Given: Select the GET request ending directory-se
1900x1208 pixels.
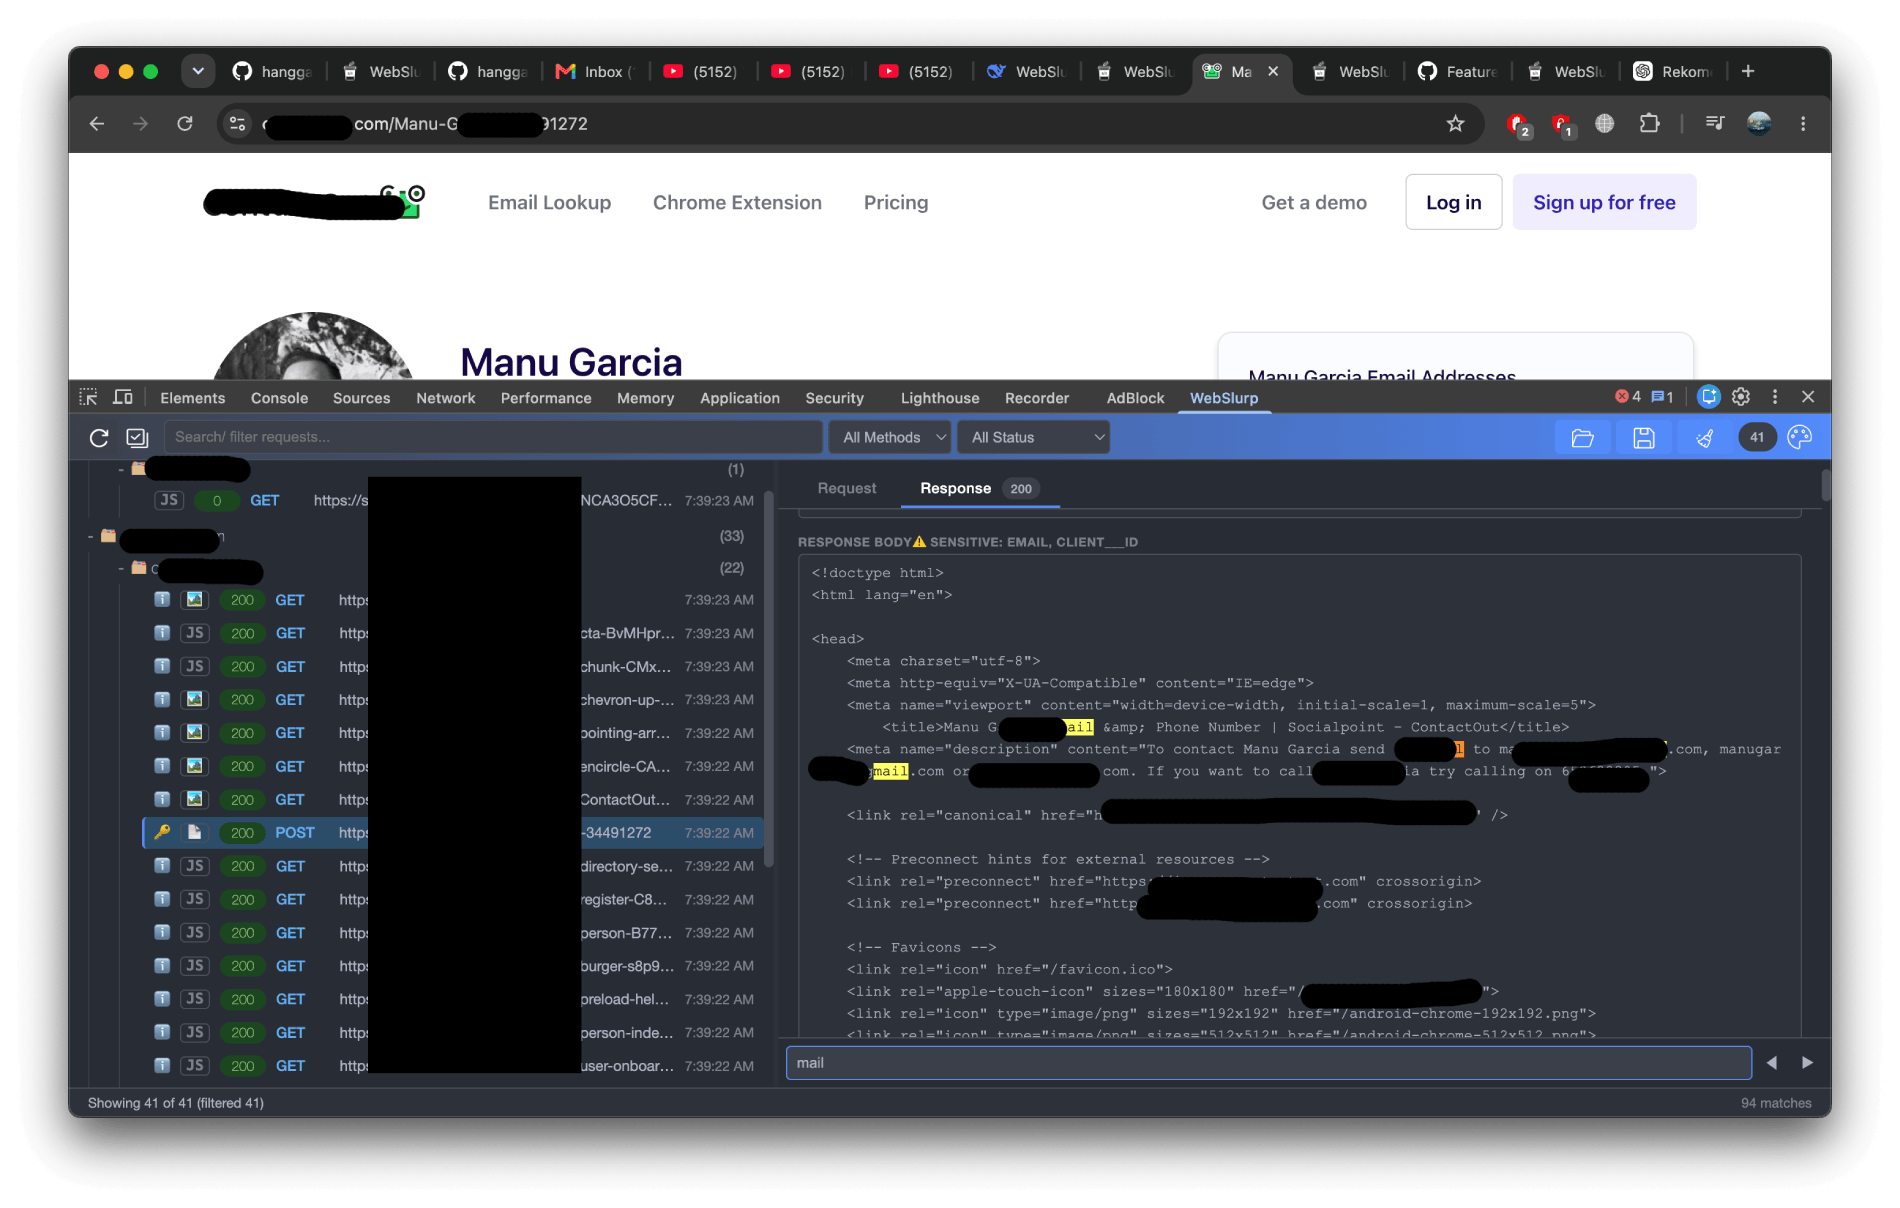Looking at the screenshot, I should coord(453,866).
